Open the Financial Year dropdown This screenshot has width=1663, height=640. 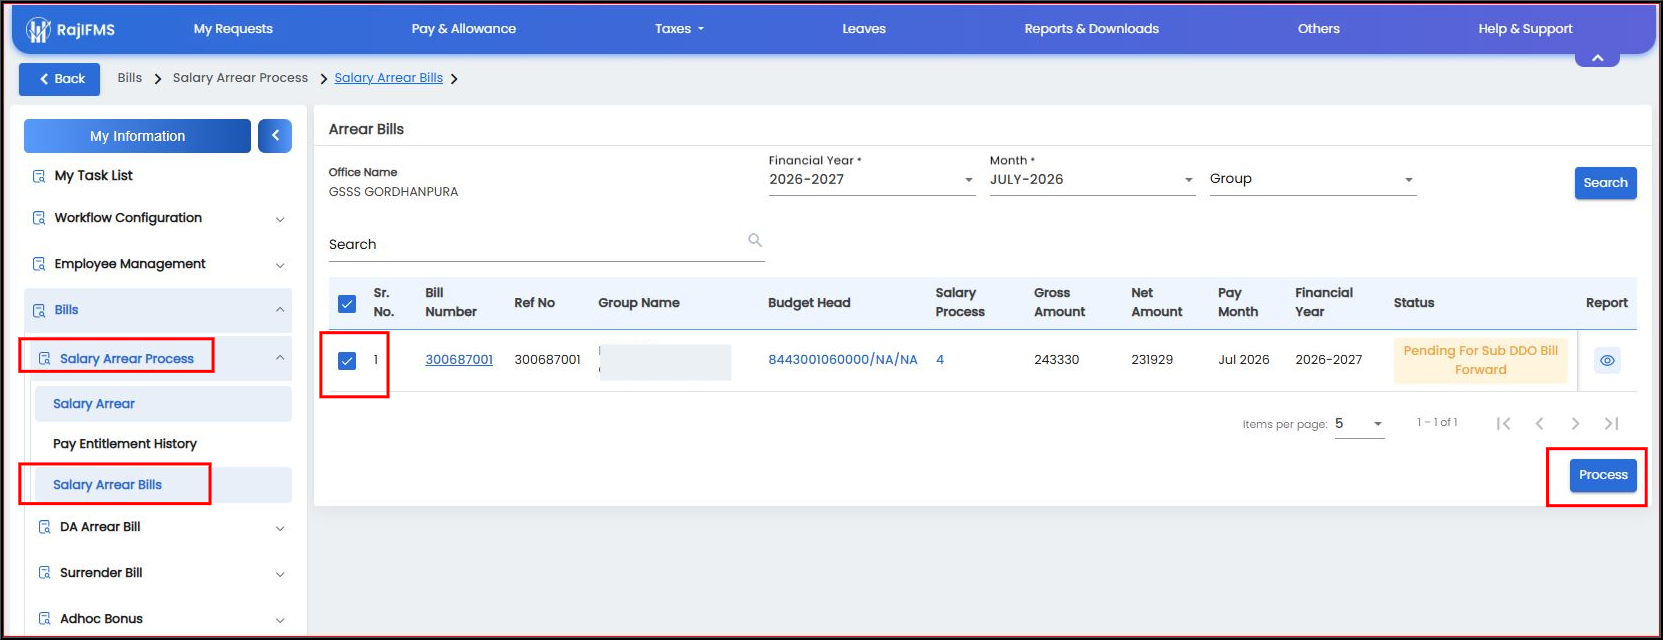click(x=871, y=180)
